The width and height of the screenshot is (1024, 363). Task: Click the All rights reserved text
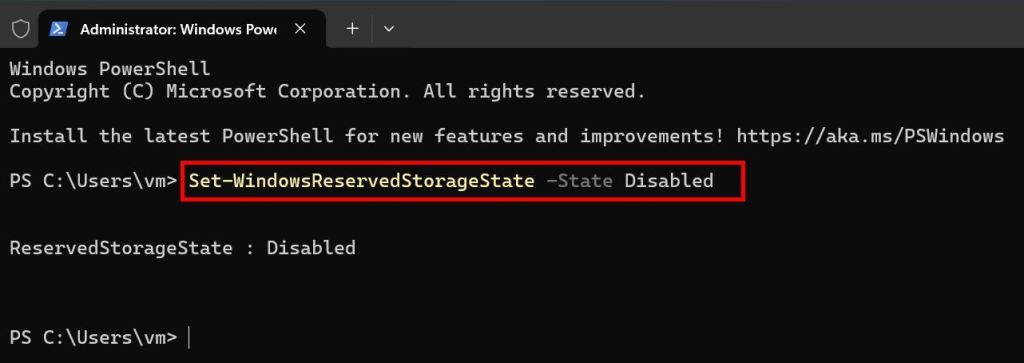[534, 91]
